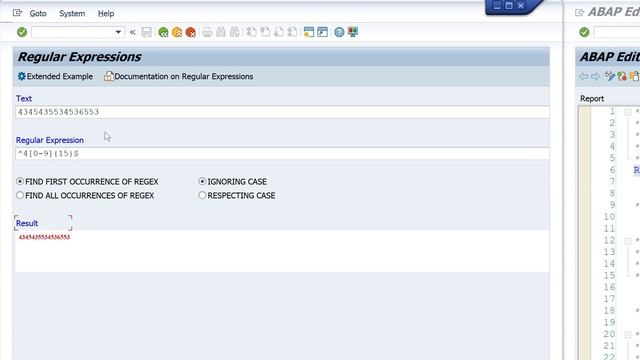Click the Print icon
640x360 pixels.
(207, 32)
